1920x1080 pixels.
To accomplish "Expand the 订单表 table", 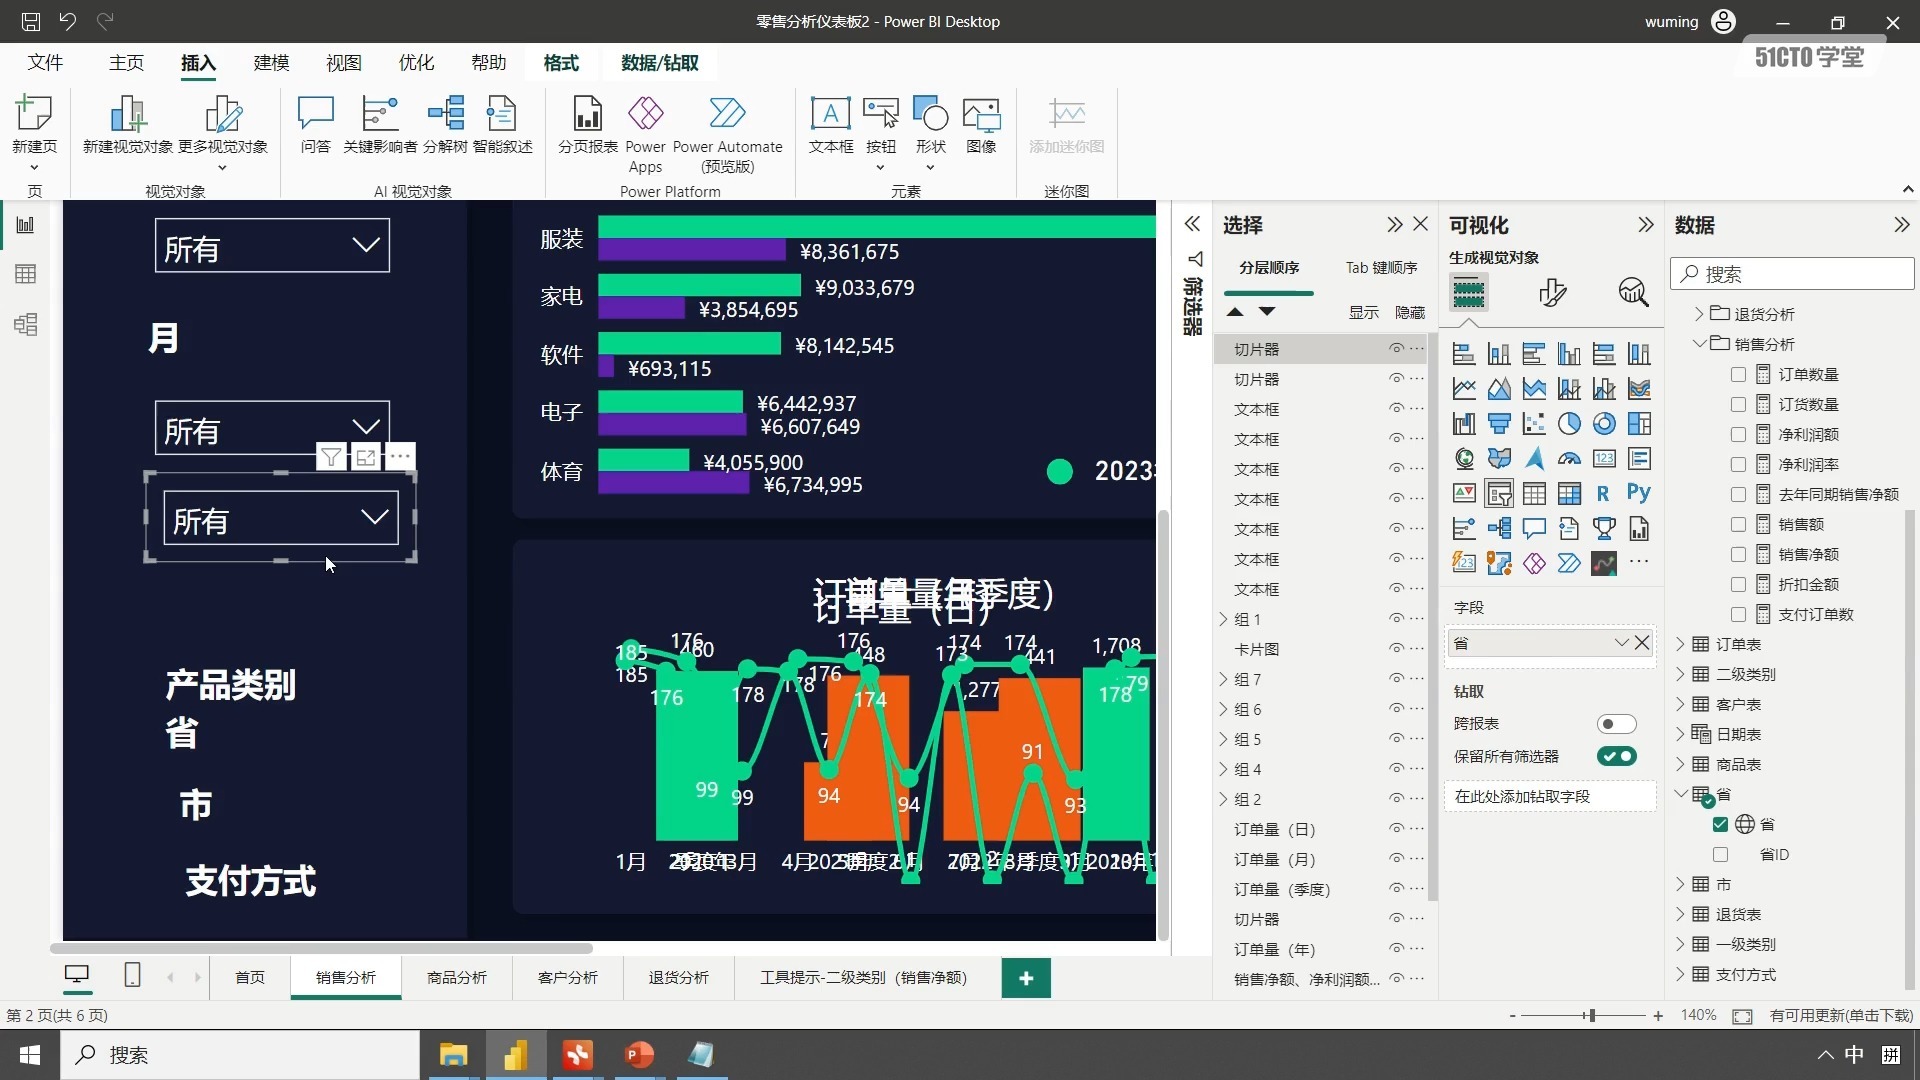I will (x=1680, y=644).
